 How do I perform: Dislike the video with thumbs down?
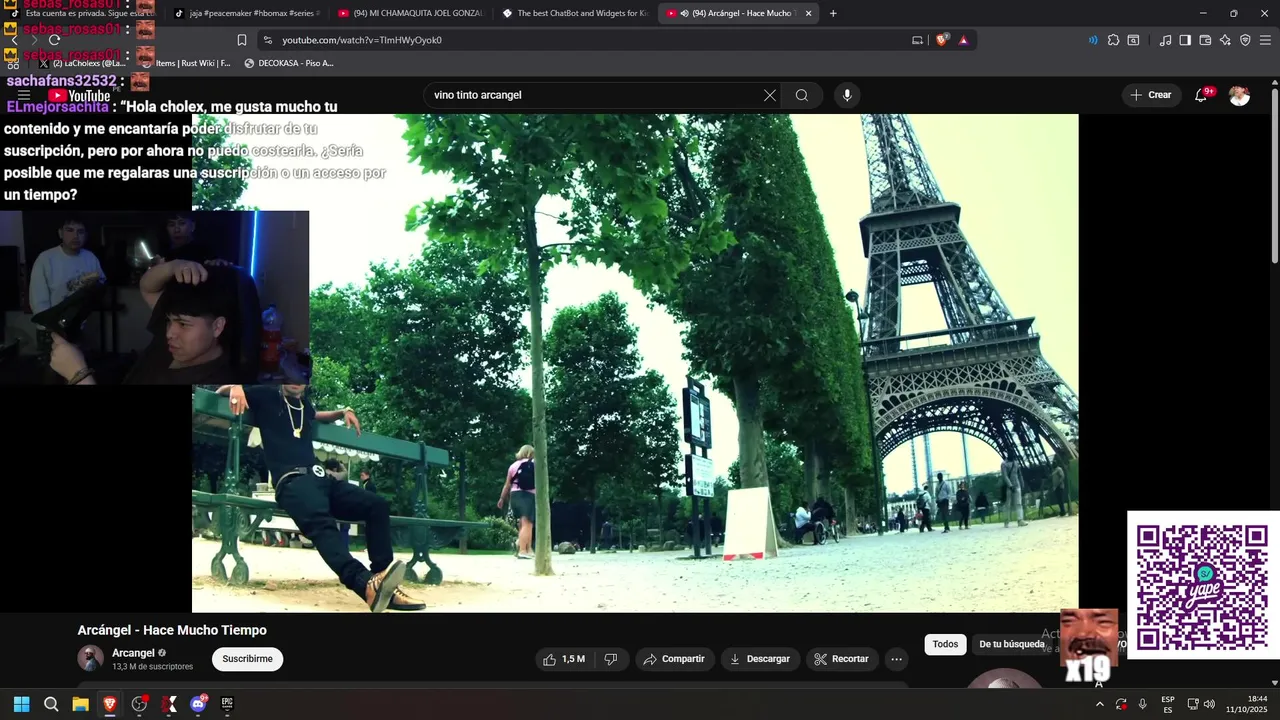click(x=611, y=659)
